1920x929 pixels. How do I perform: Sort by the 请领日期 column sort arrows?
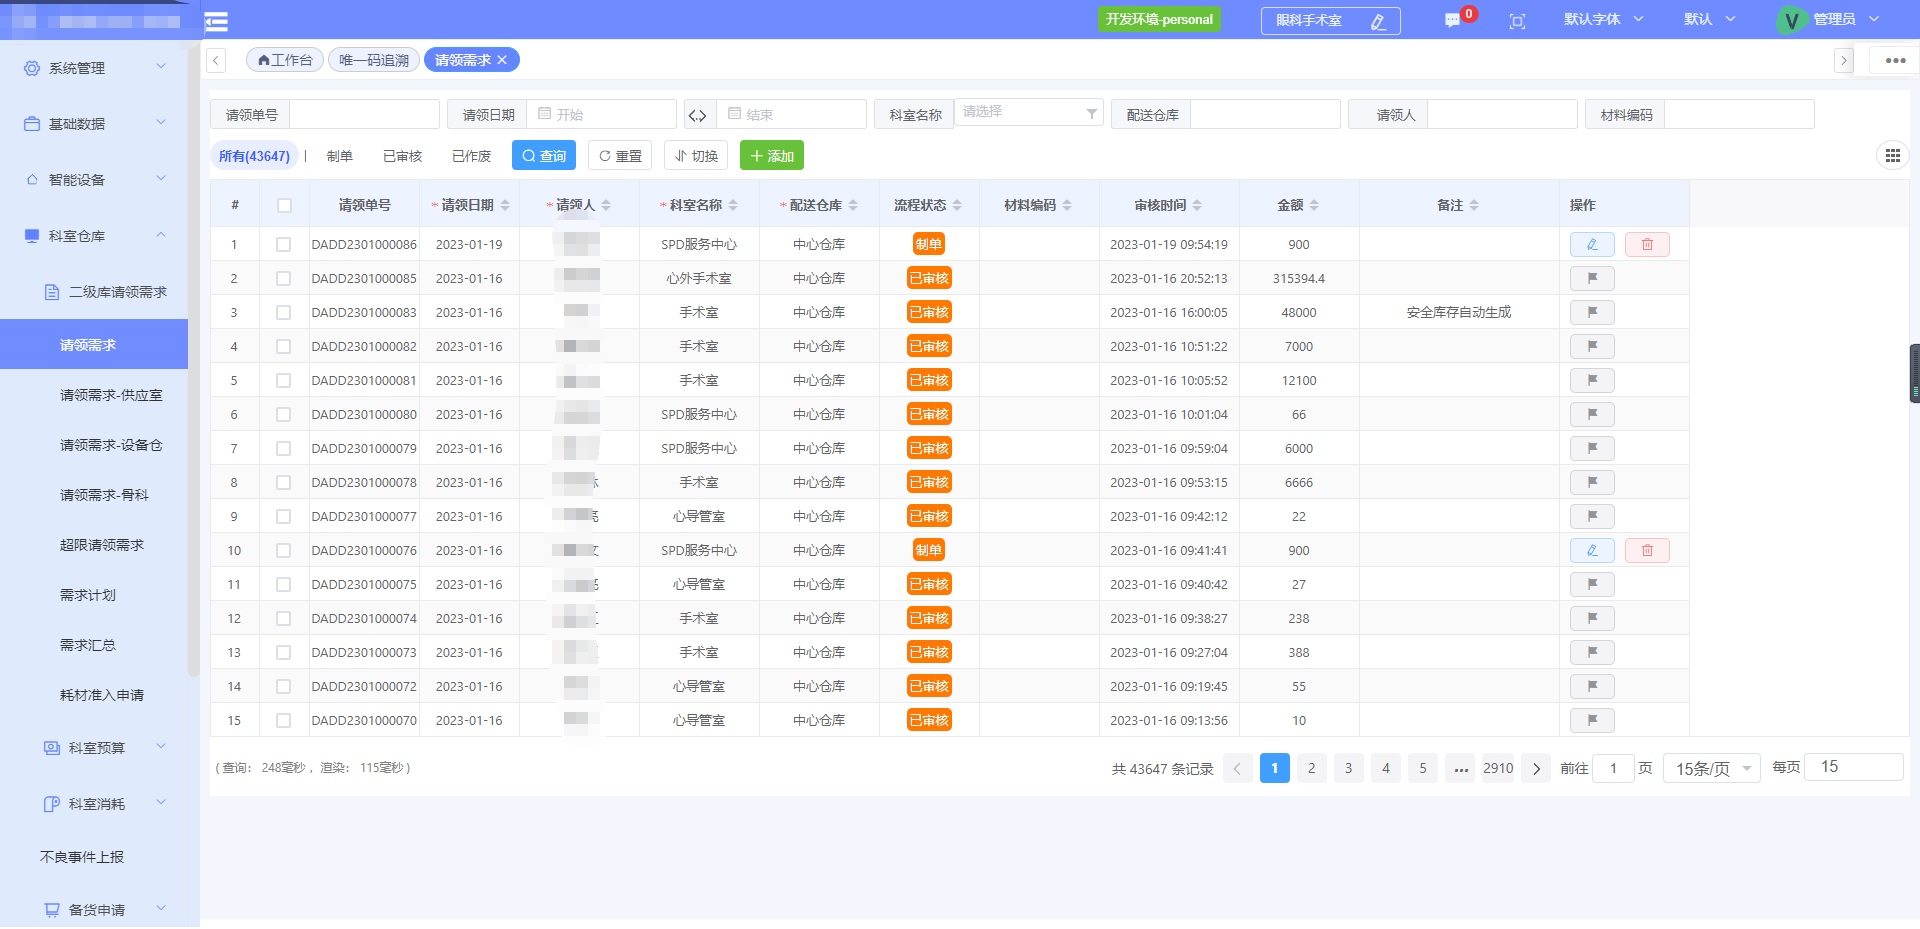(x=505, y=205)
